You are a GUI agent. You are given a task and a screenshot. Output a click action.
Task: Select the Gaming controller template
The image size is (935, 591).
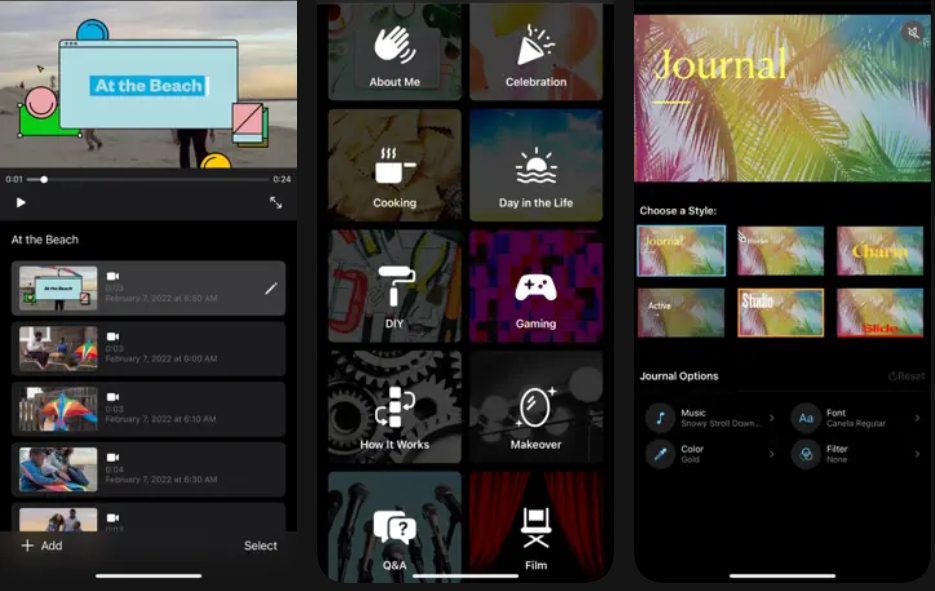click(535, 286)
